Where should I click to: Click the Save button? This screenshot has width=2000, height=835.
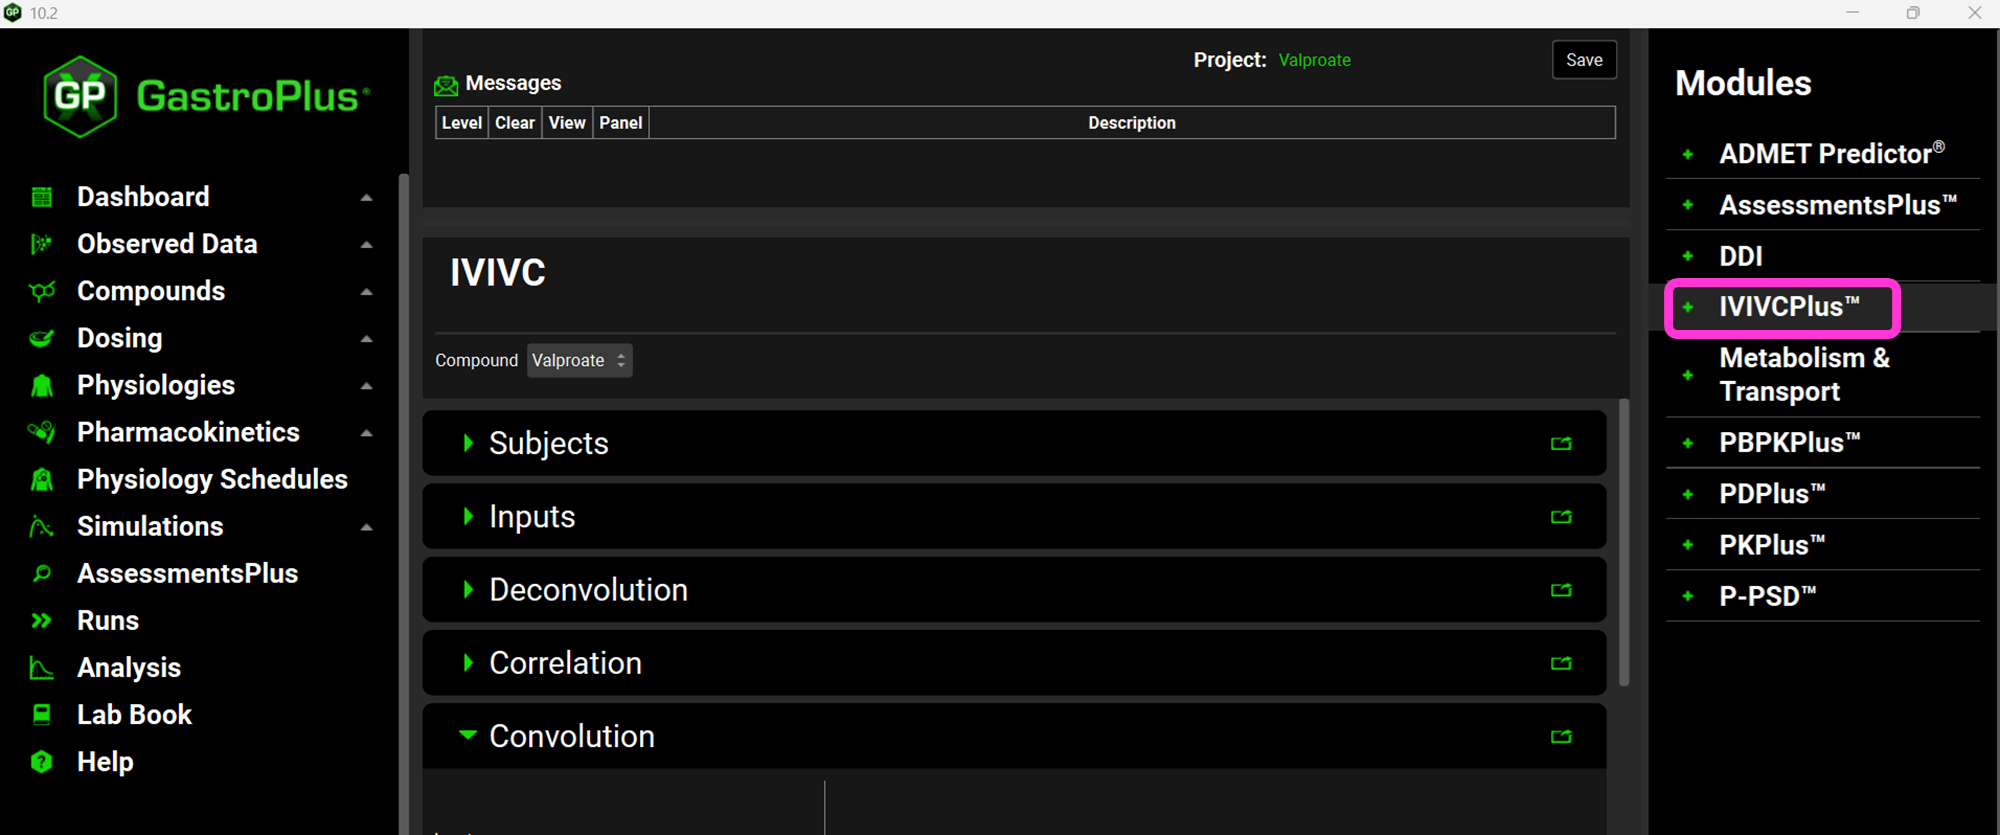(1584, 60)
